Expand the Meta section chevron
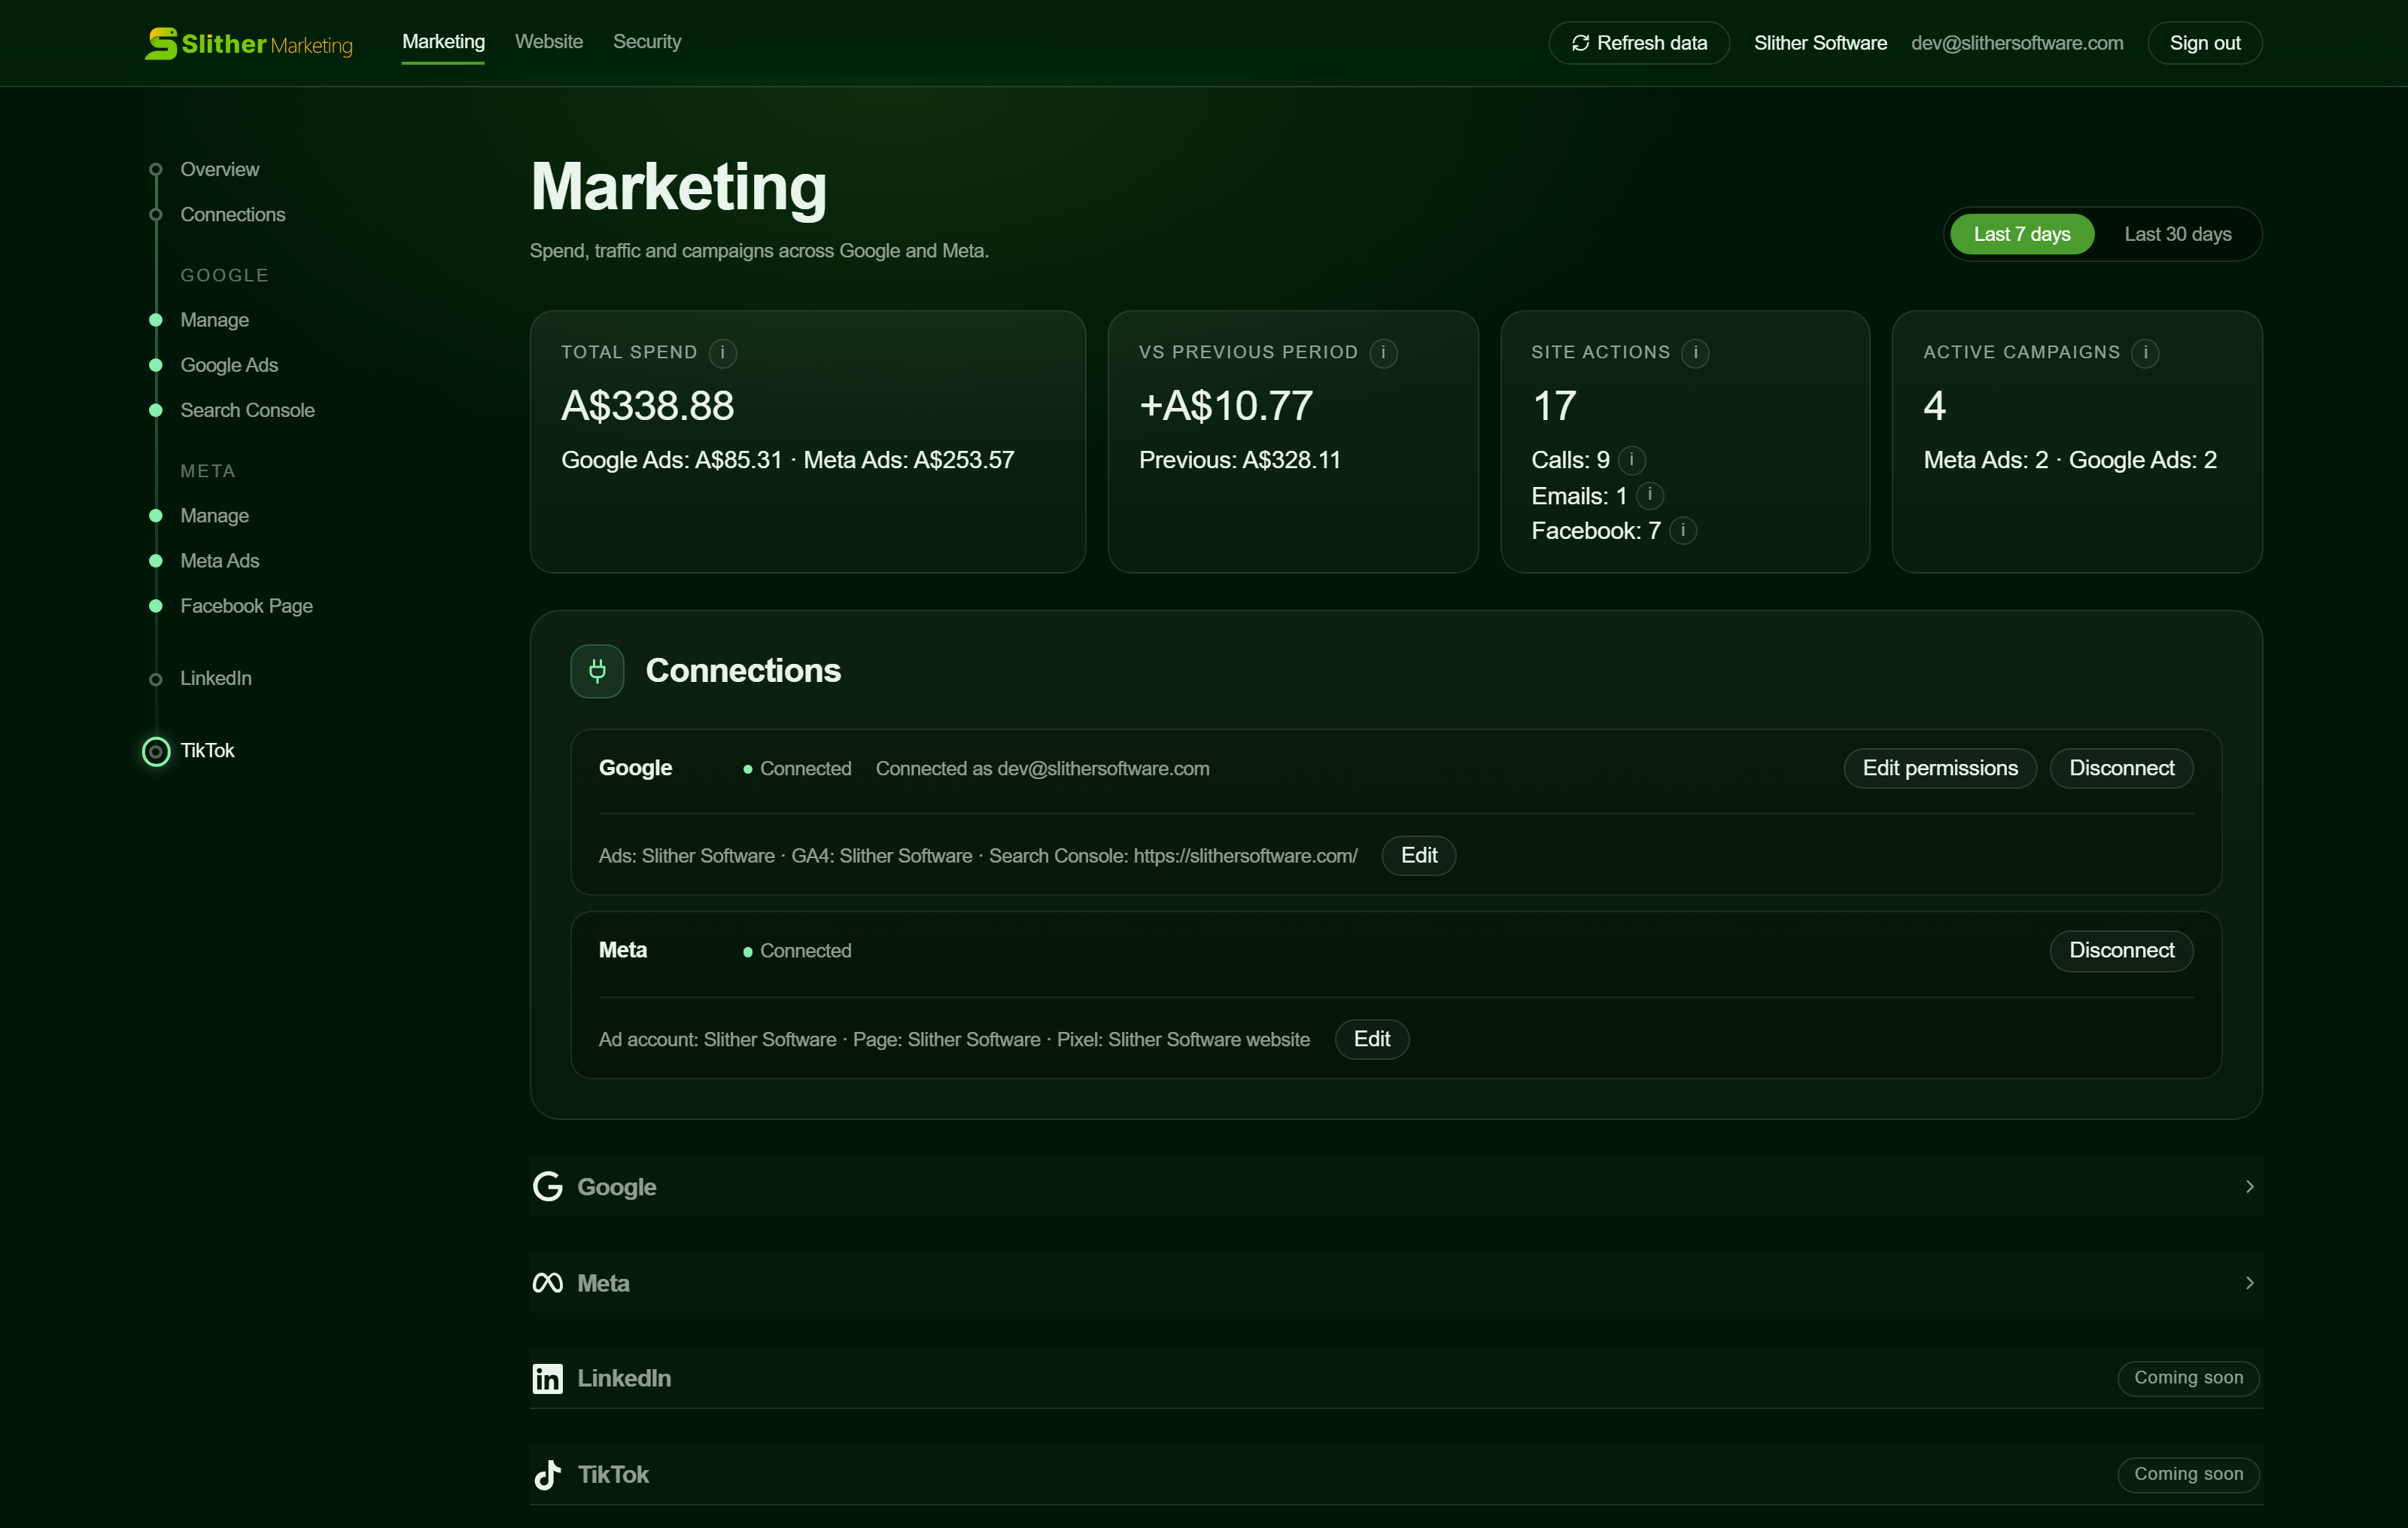The height and width of the screenshot is (1528, 2408). click(x=2249, y=1282)
